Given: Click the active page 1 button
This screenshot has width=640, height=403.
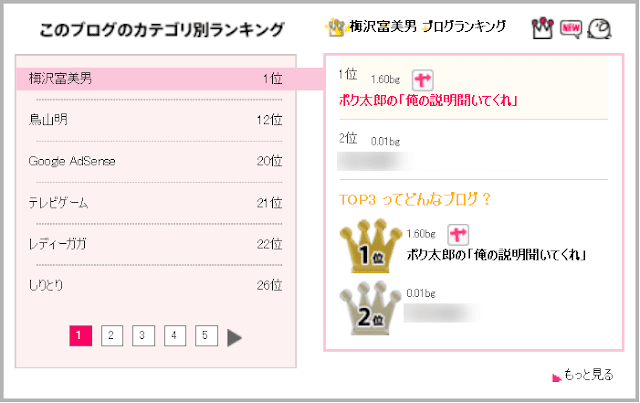Looking at the screenshot, I should click(x=80, y=336).
